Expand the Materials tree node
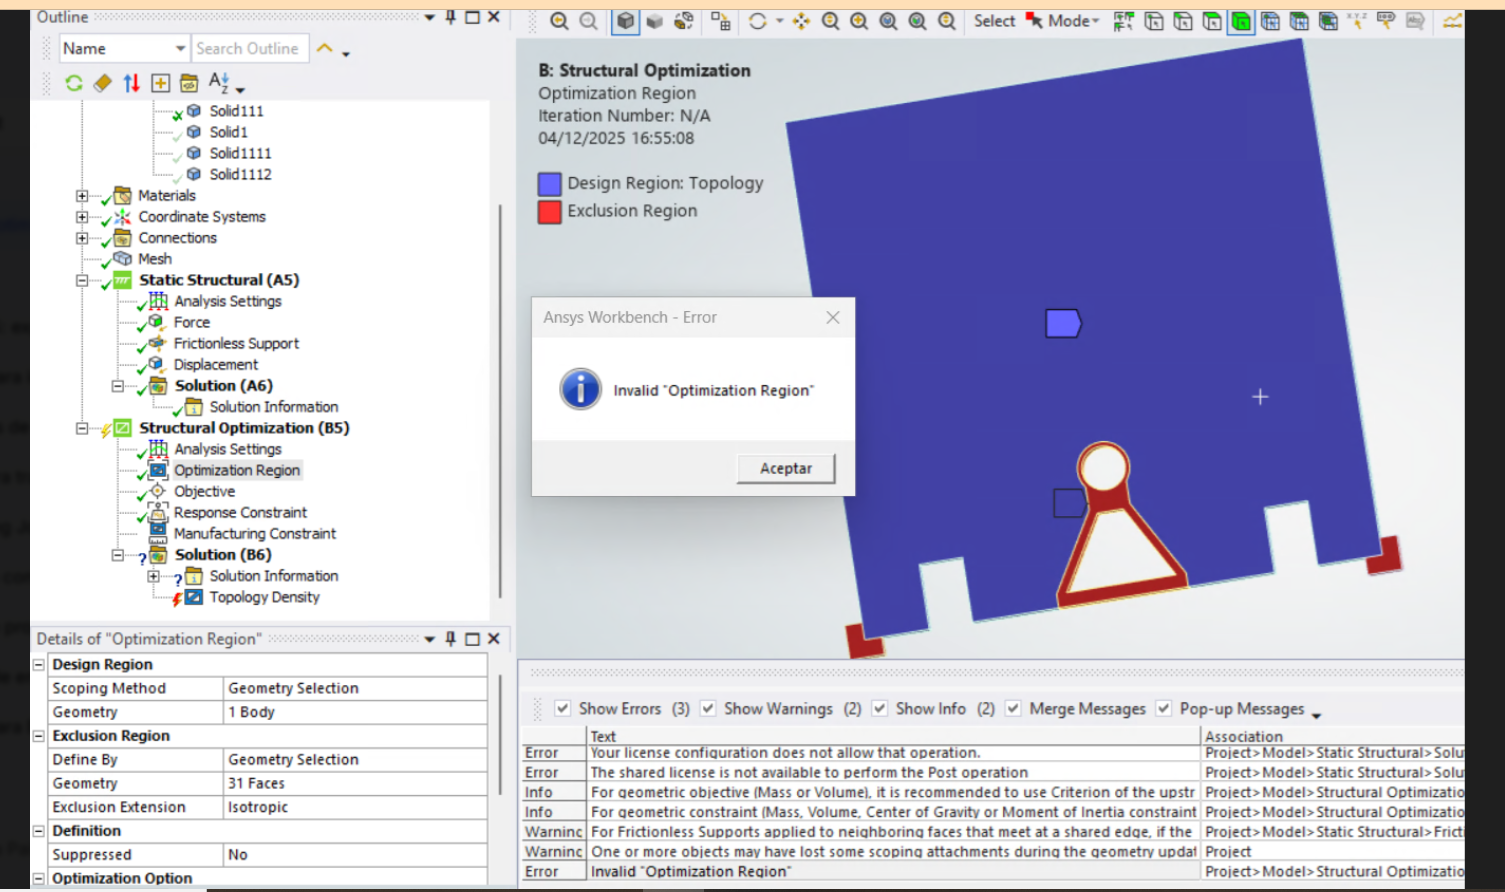The image size is (1505, 892). point(82,196)
